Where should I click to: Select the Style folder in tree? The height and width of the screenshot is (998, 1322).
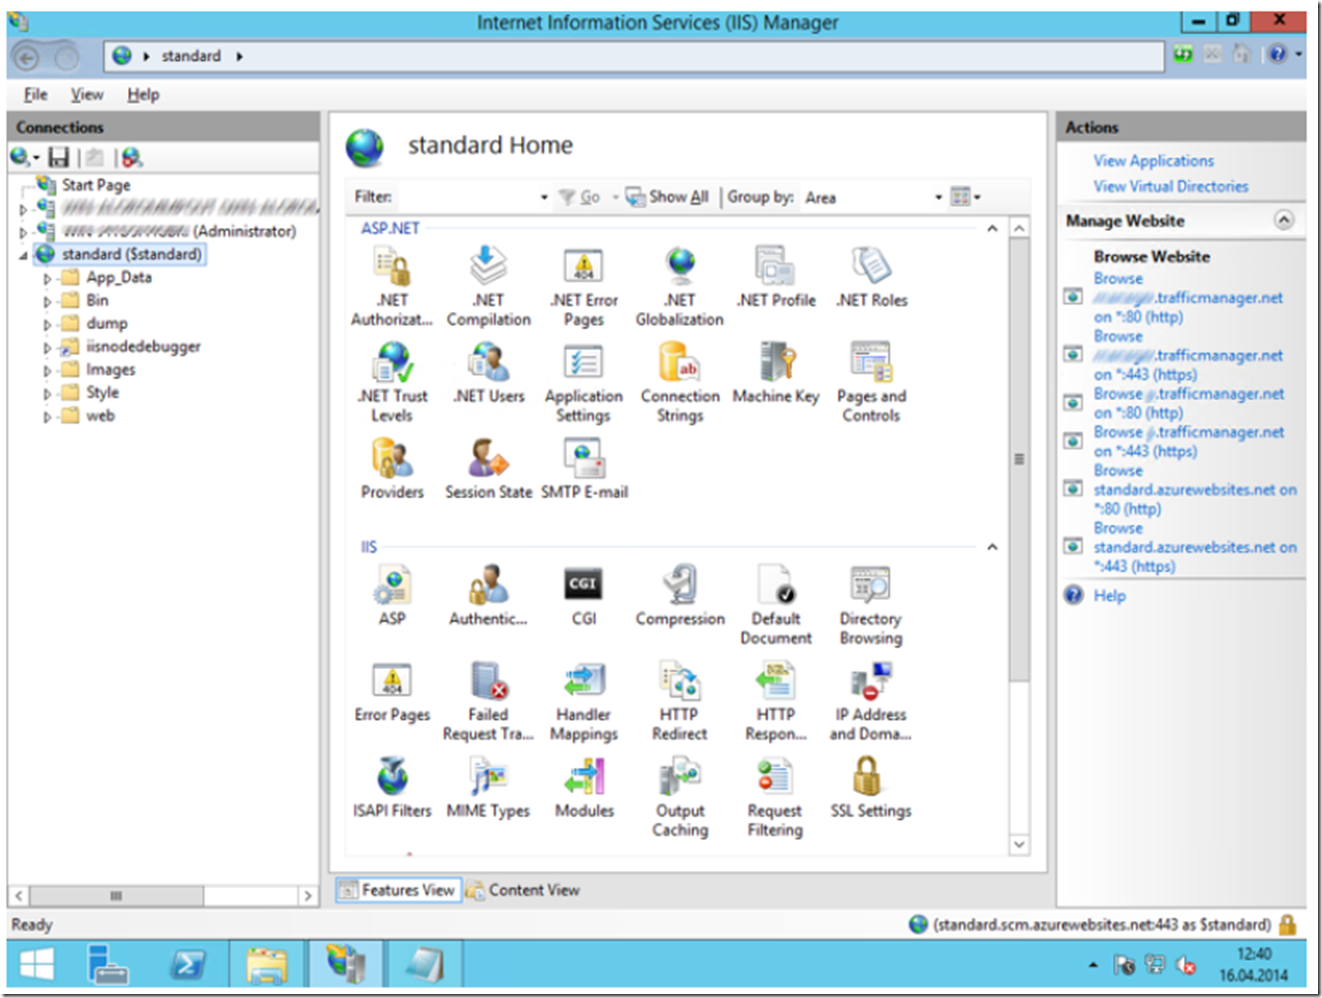coord(102,393)
